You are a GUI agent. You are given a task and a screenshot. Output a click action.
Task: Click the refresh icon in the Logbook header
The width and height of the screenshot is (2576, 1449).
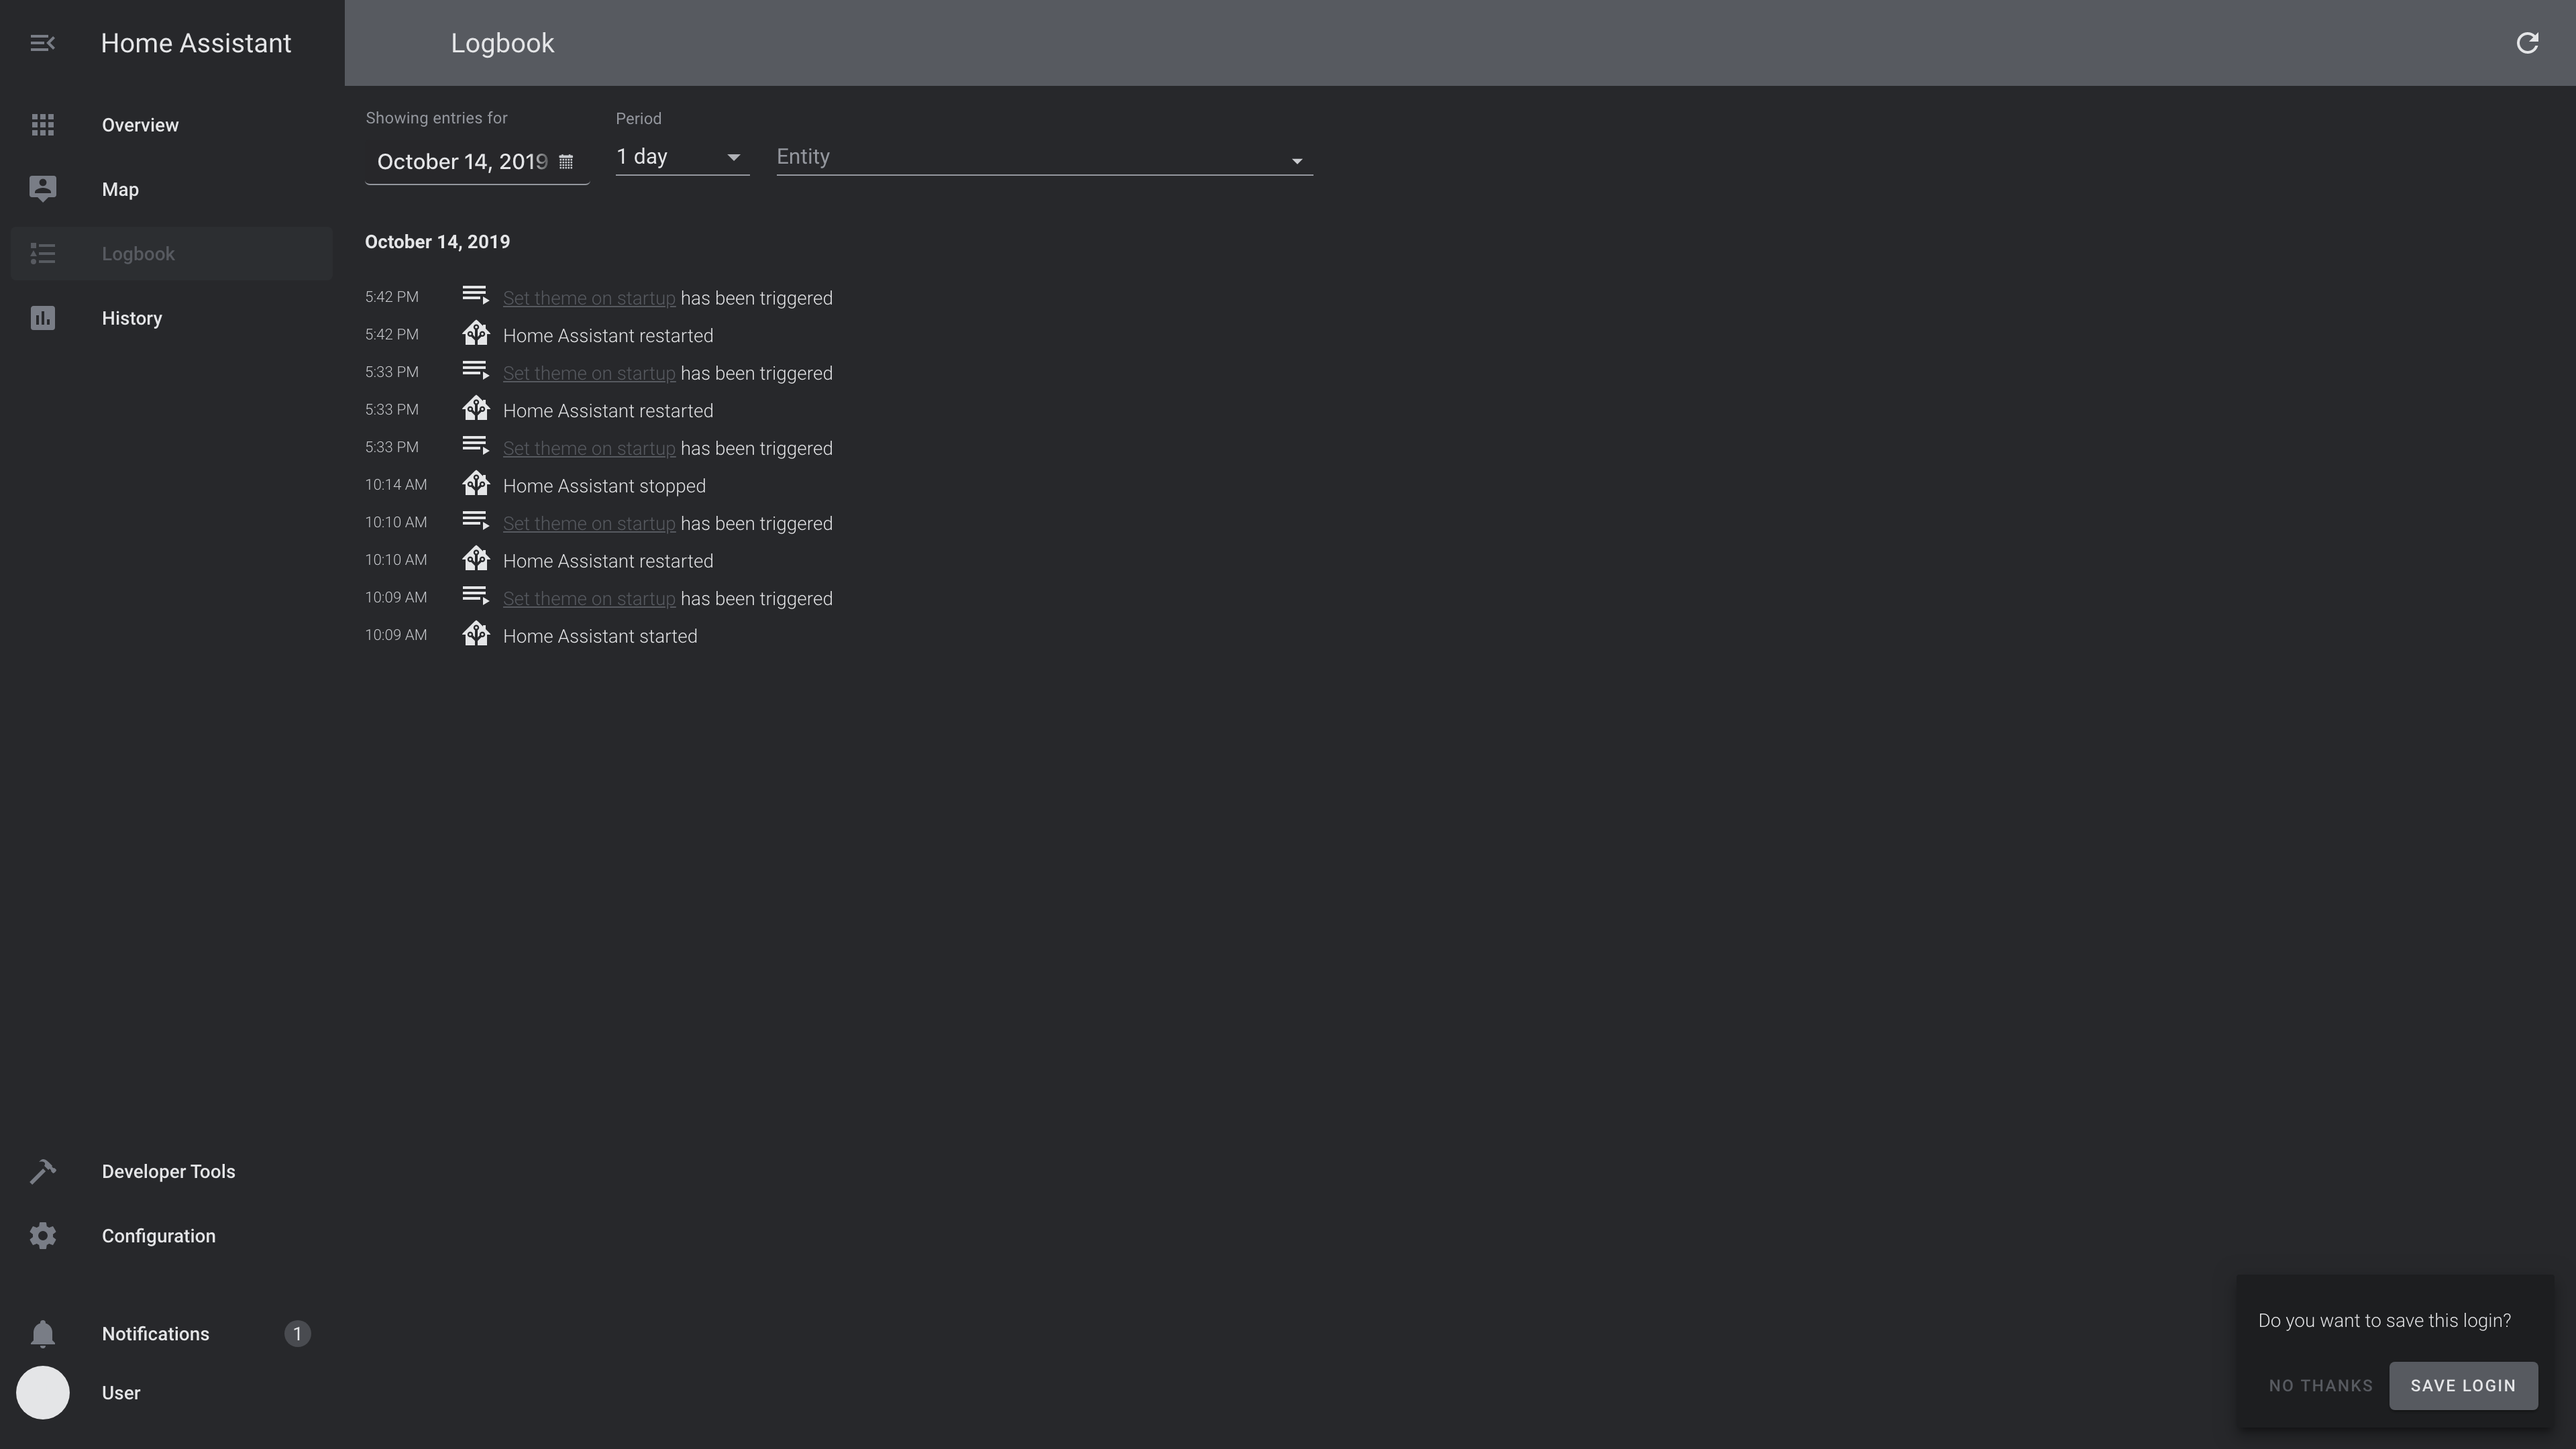point(2527,43)
